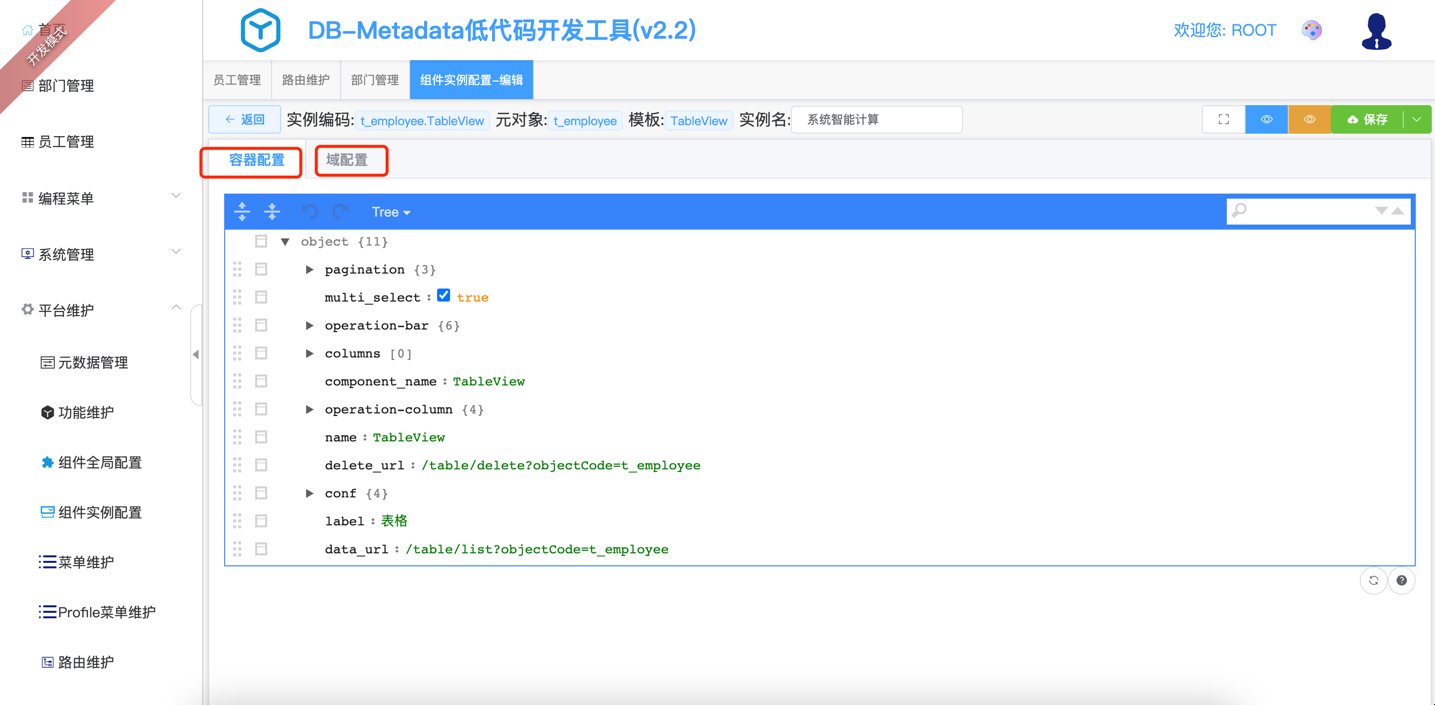Viewport: 1435px width, 705px height.
Task: Switch to the 路由维护 tab
Action: [305, 80]
